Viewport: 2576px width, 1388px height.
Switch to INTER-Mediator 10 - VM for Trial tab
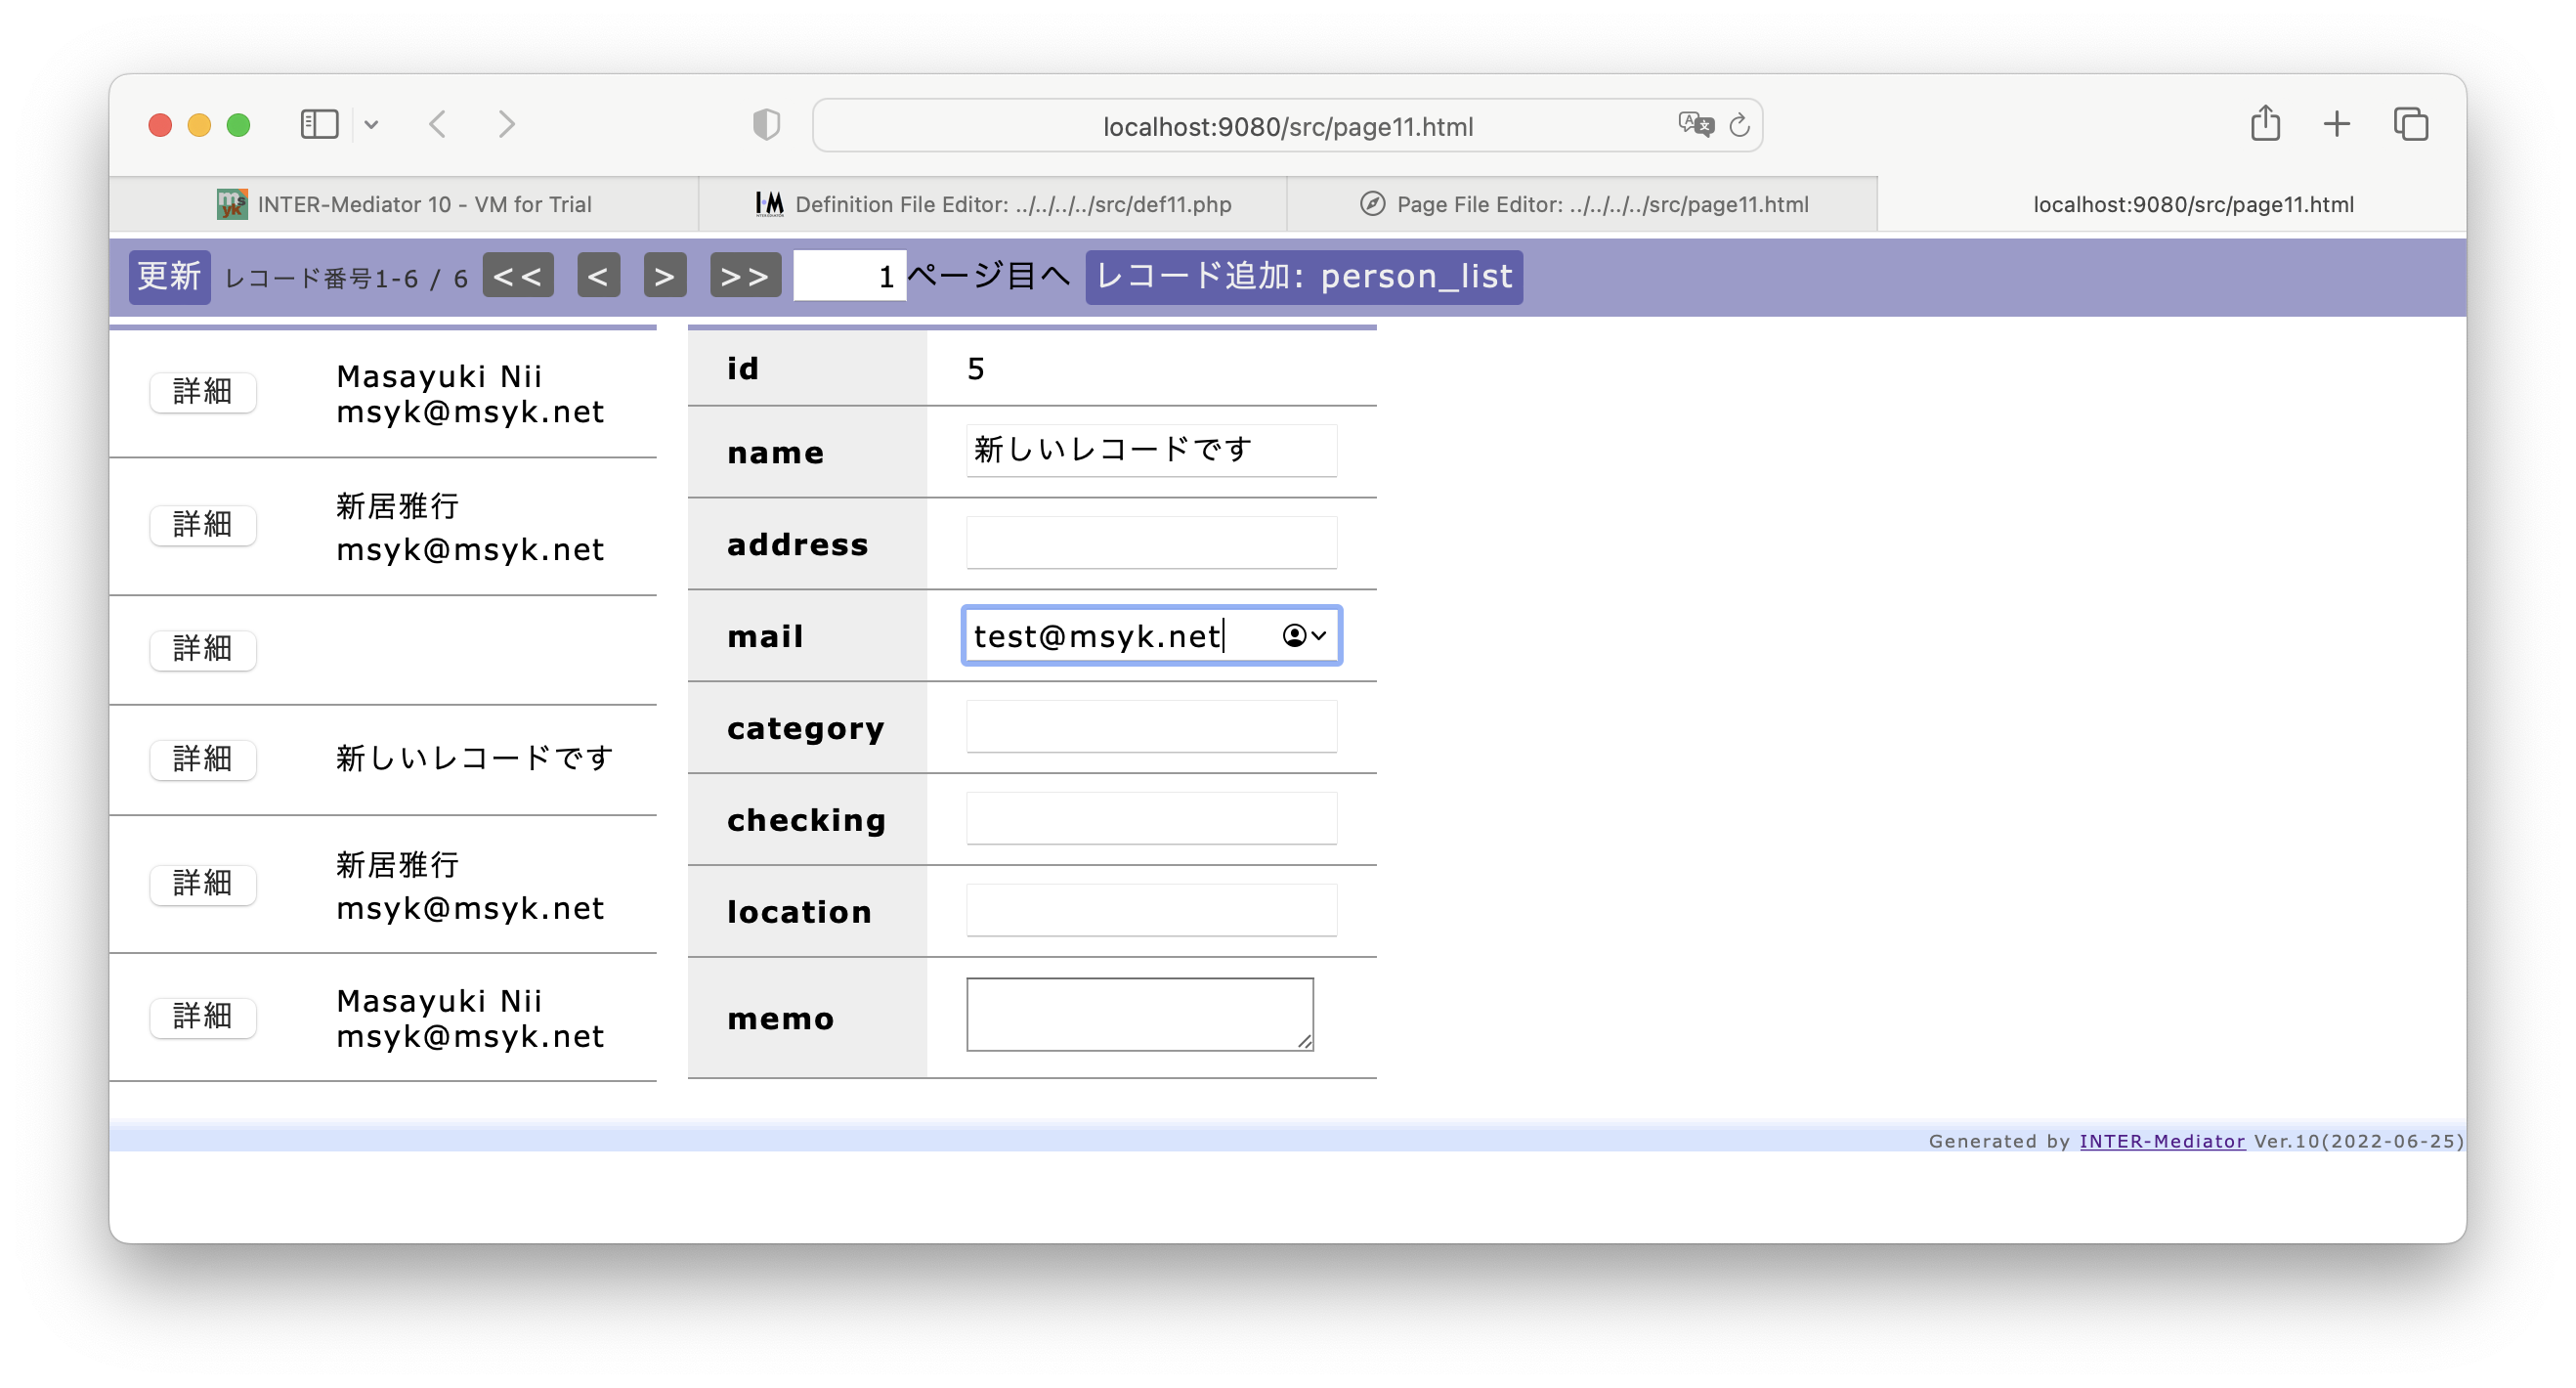(404, 204)
